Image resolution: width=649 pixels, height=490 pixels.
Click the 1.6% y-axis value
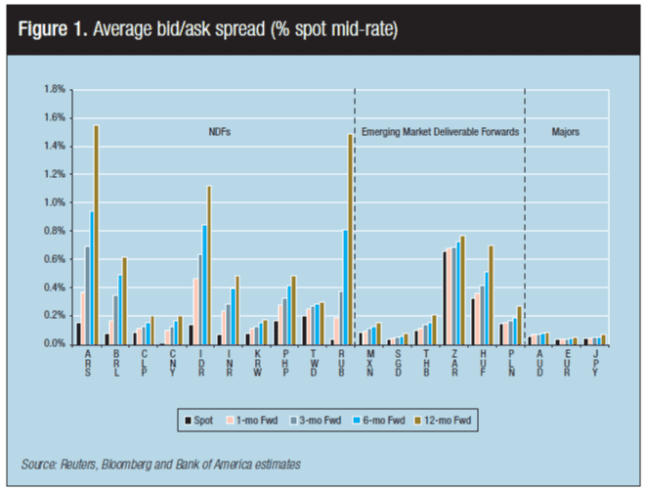pyautogui.click(x=55, y=118)
